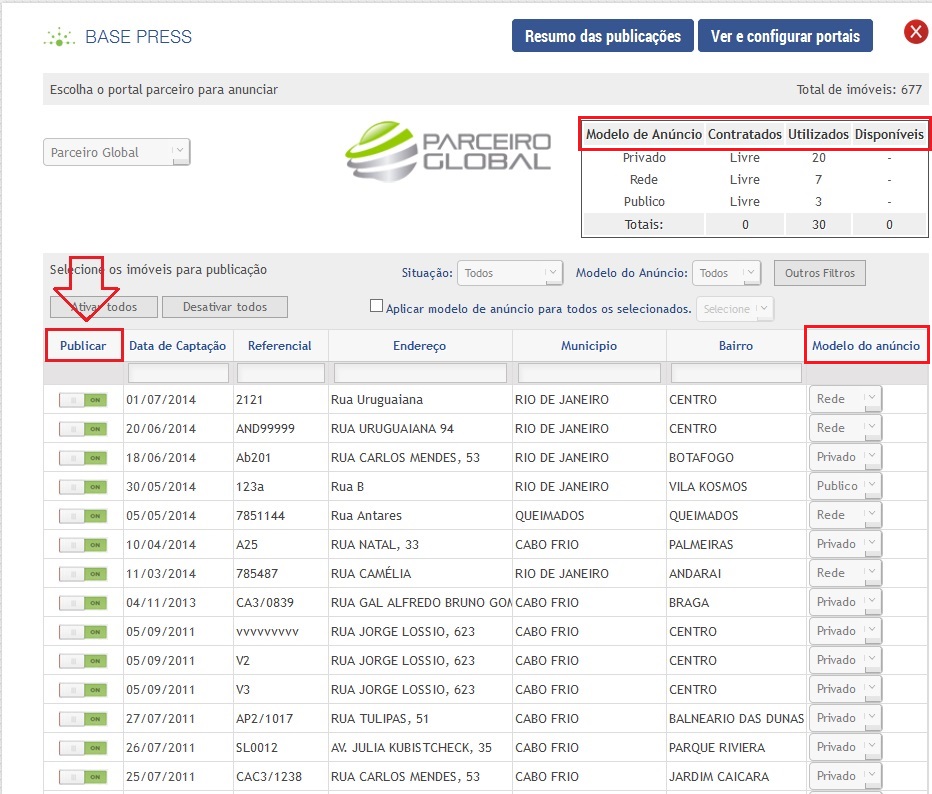Change ad model for Rua B row
932x794 pixels.
coord(845,486)
